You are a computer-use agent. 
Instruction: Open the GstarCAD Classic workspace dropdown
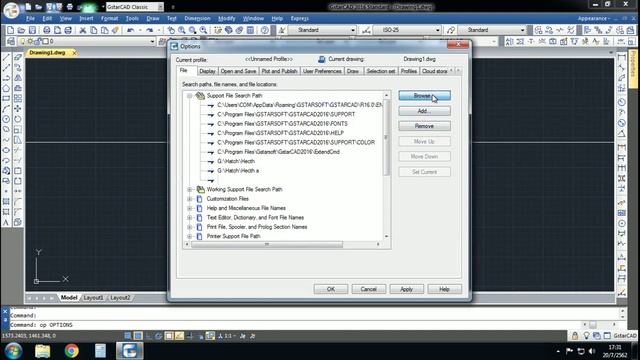point(160,7)
